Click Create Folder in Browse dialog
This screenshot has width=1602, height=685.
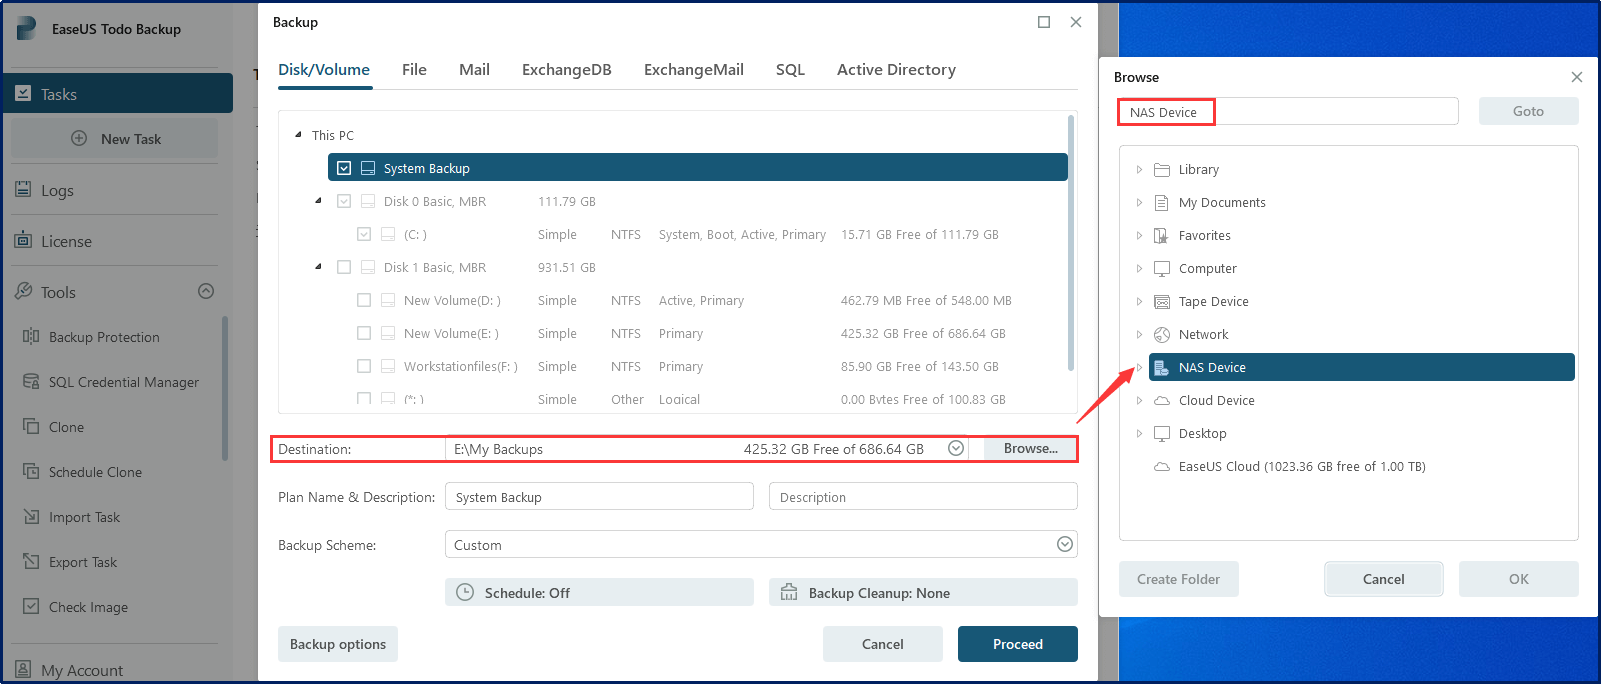(1178, 579)
